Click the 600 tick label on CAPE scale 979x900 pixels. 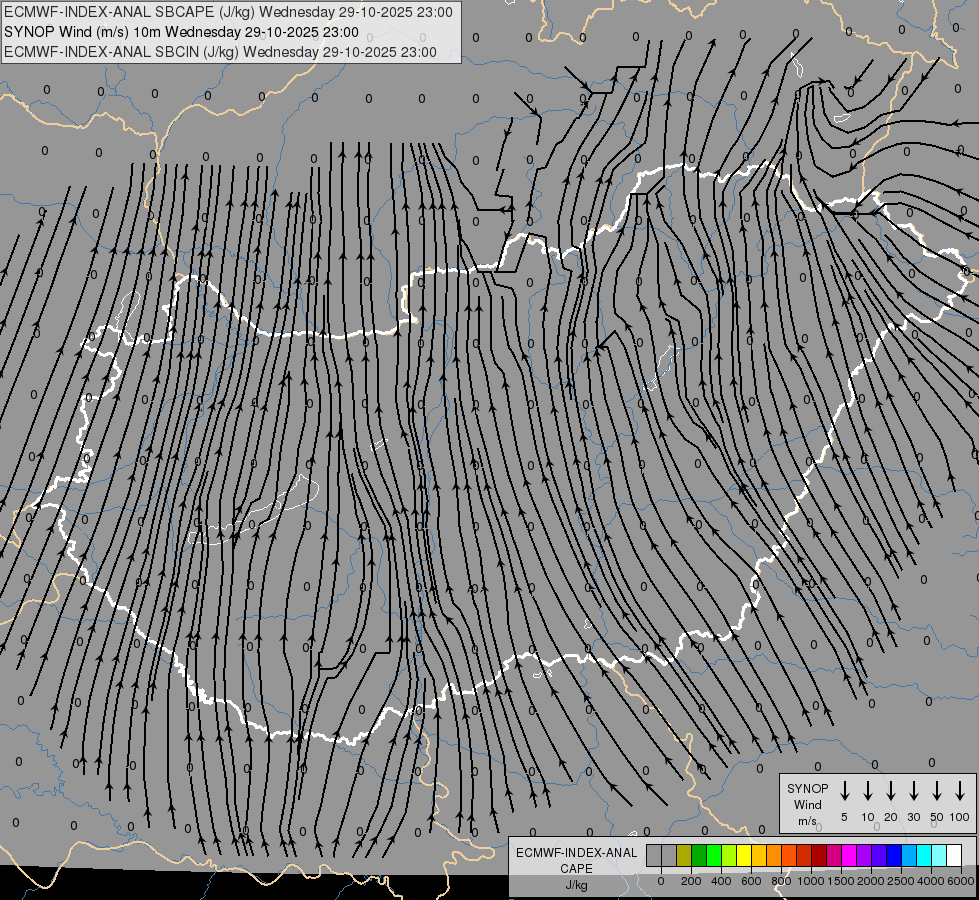(751, 881)
